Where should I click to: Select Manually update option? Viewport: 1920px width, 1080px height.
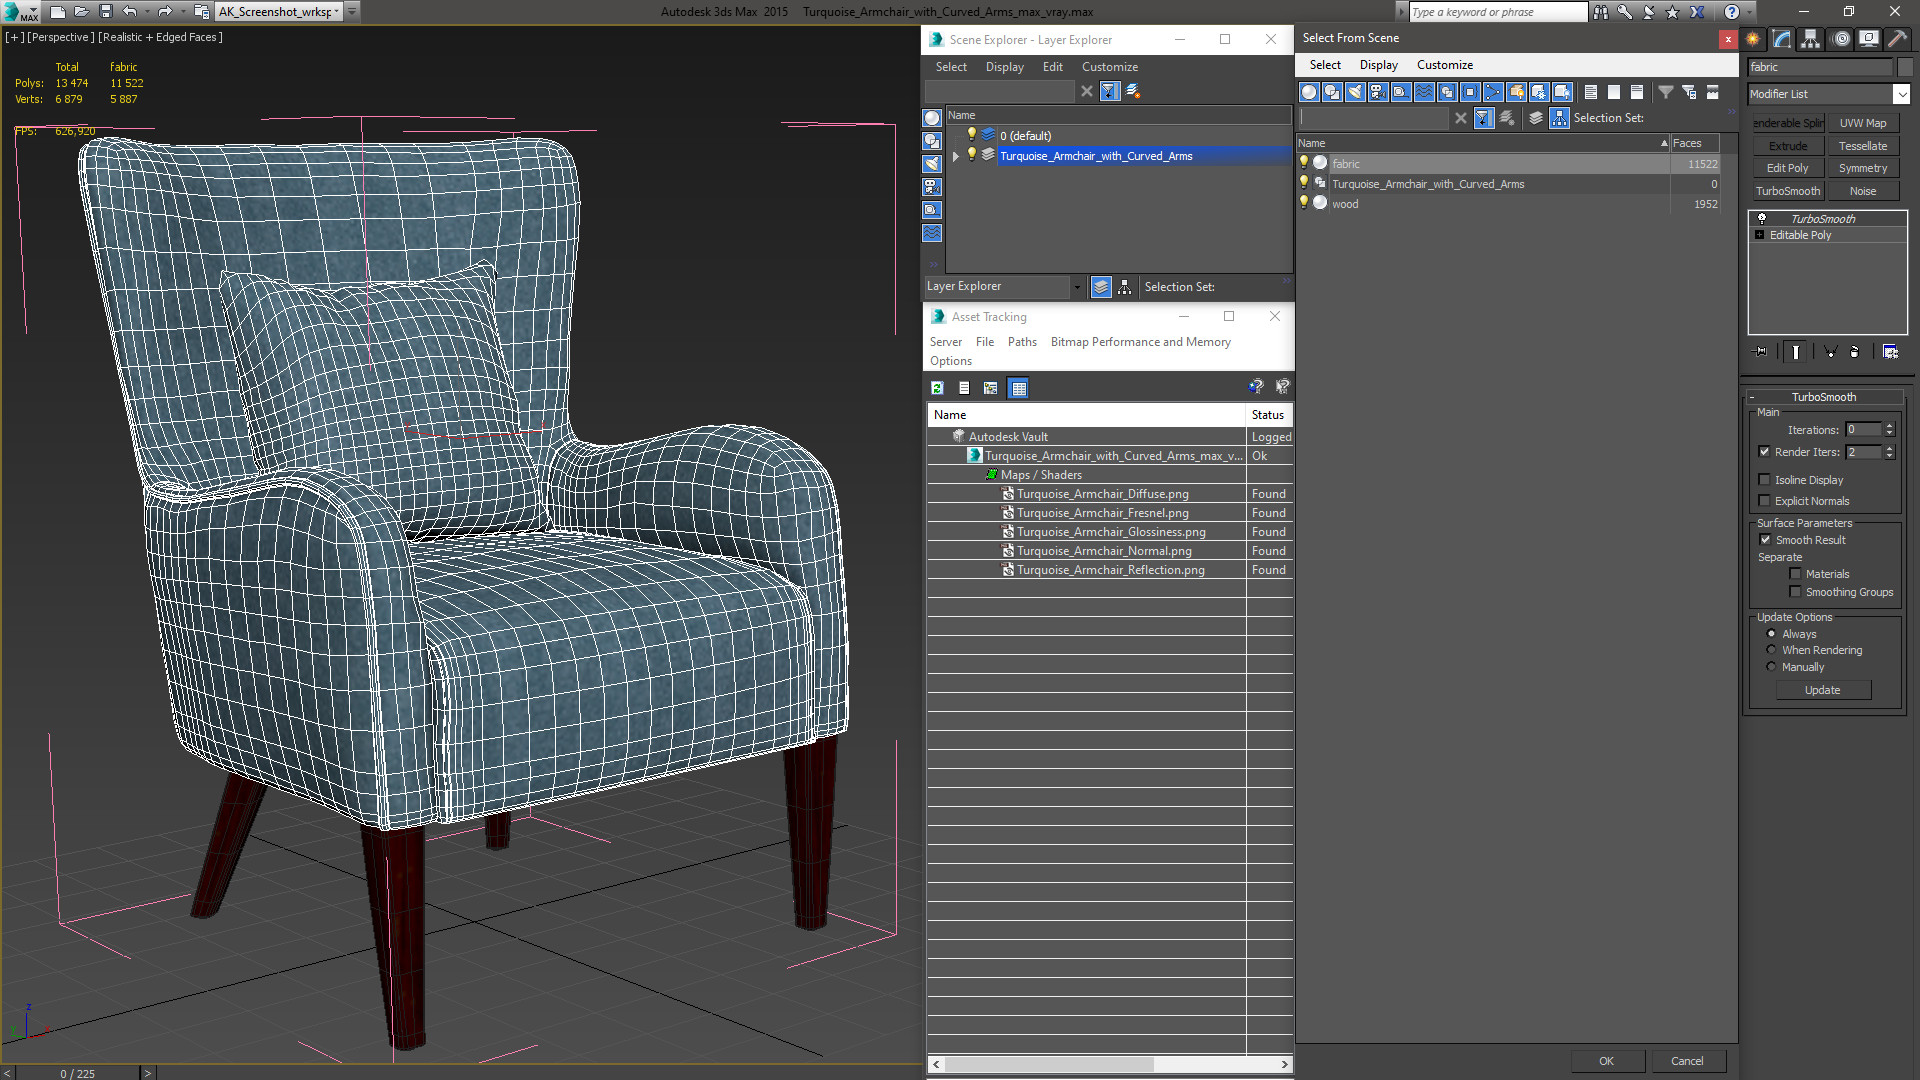(1772, 667)
